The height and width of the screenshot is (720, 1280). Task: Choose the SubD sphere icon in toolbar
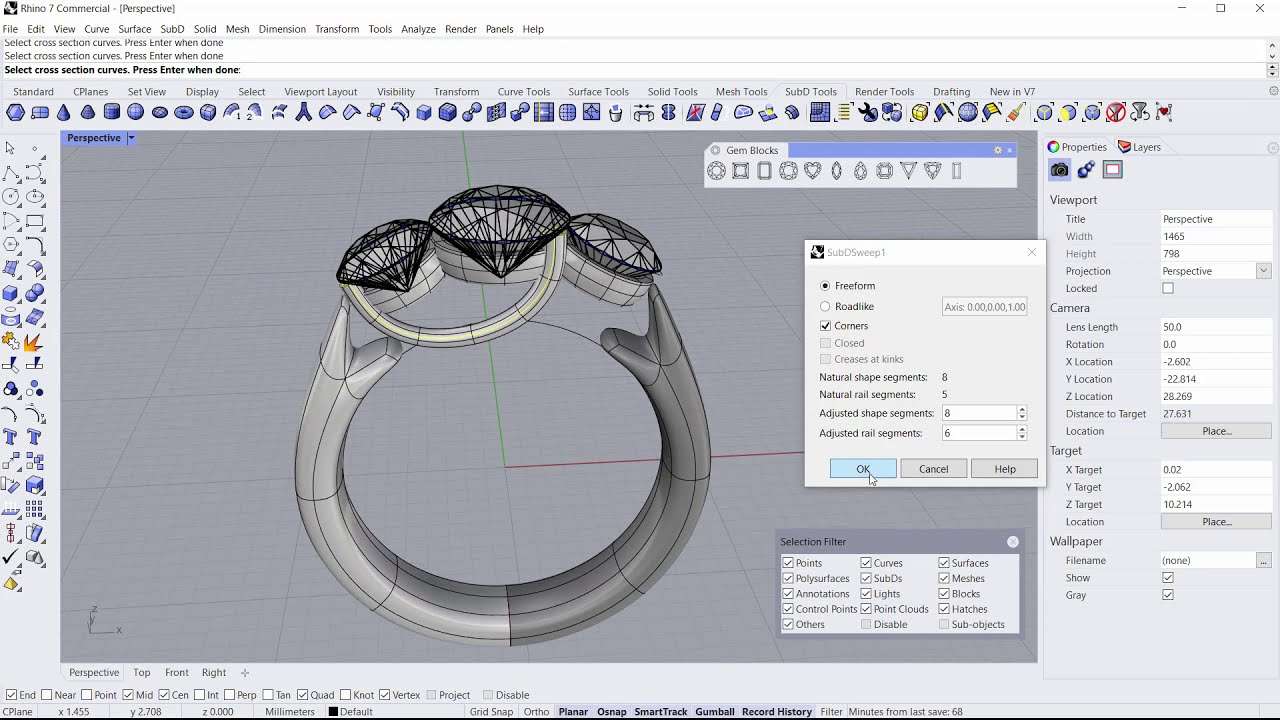point(136,113)
